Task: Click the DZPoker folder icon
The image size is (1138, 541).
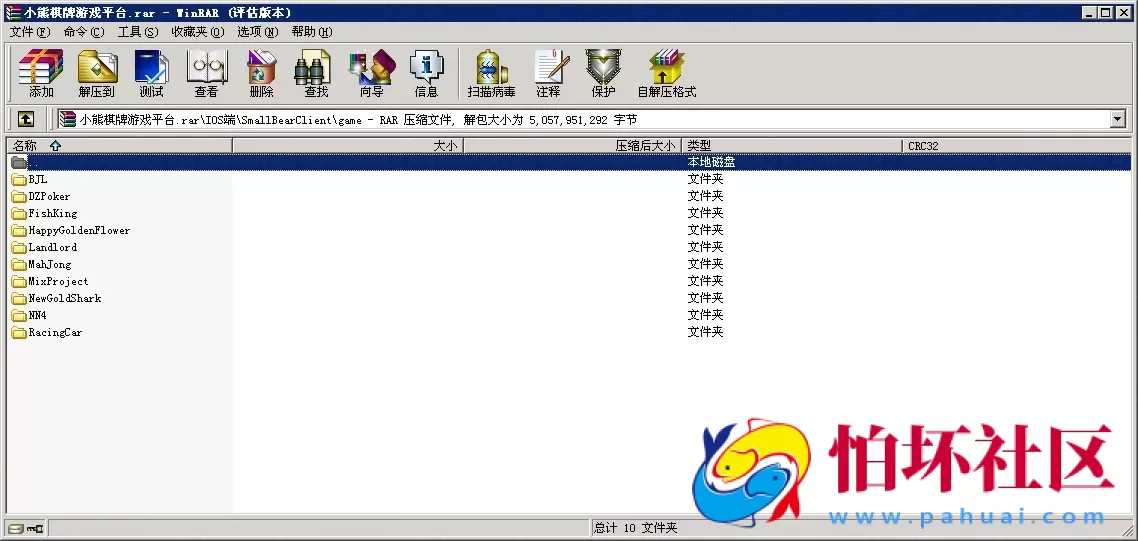Action: [19, 196]
